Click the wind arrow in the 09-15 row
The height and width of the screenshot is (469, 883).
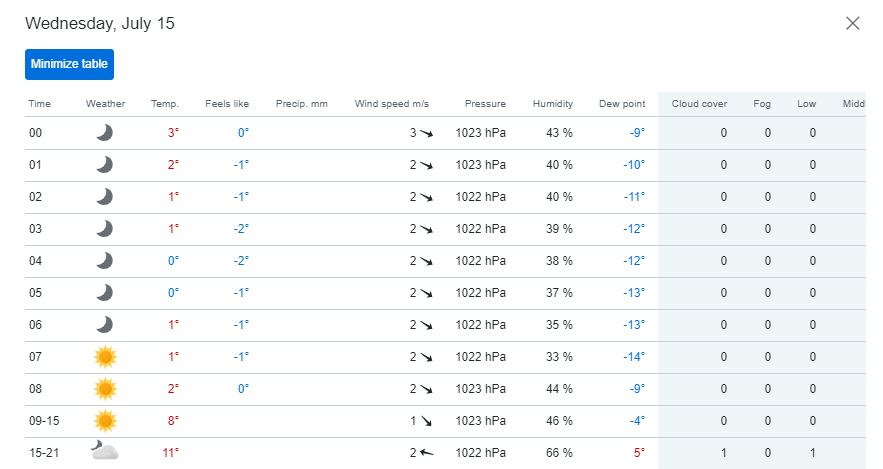tap(426, 421)
